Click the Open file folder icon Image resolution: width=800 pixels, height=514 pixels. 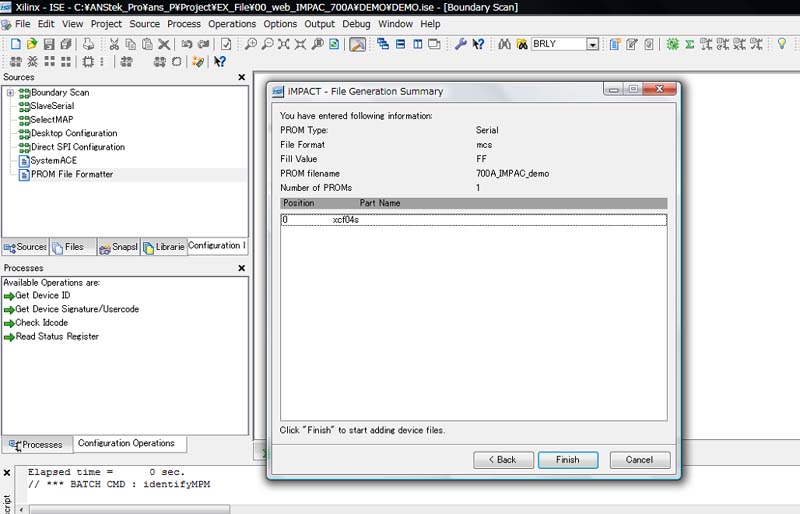coord(32,44)
